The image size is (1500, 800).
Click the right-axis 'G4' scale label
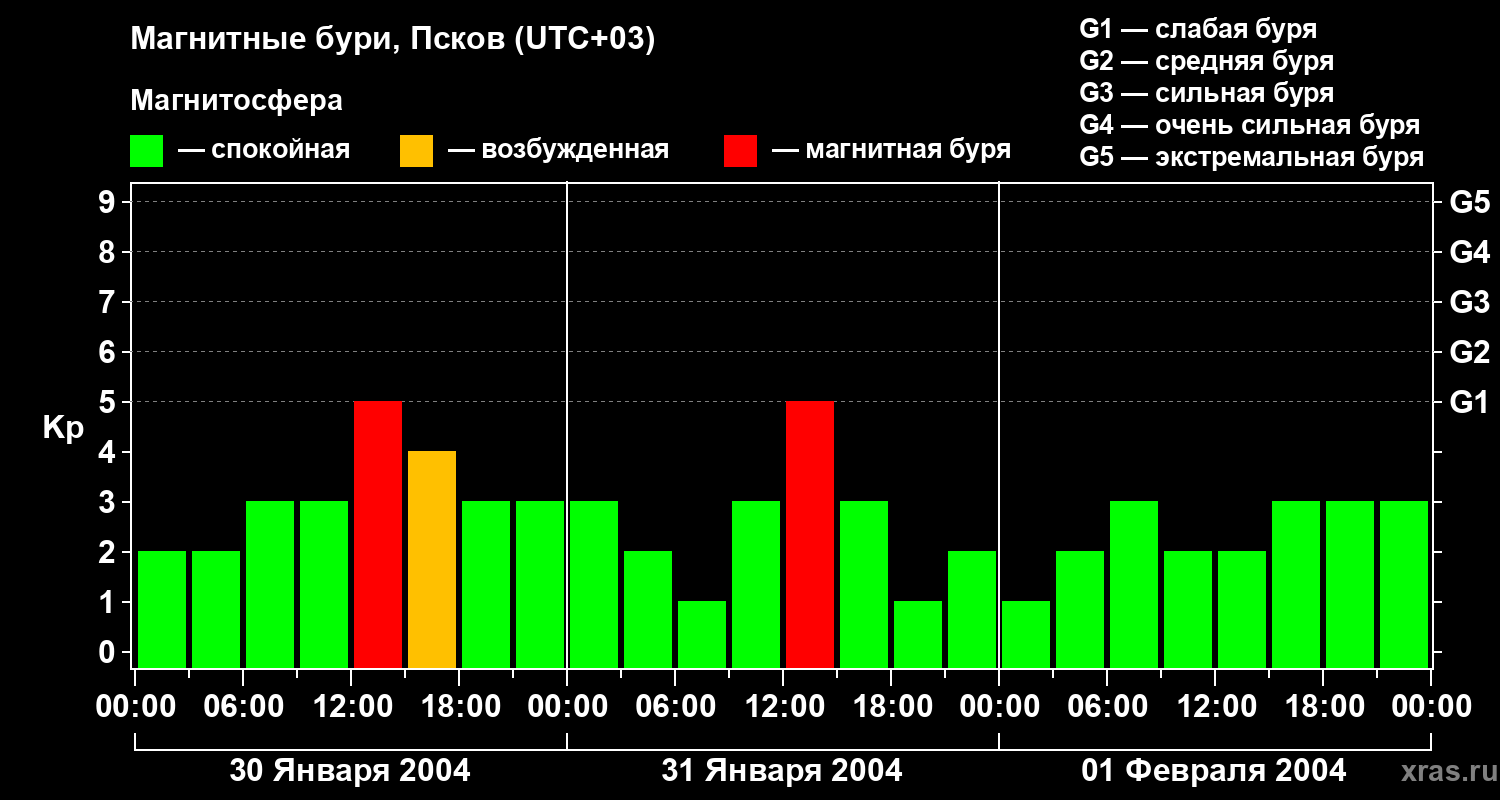(x=1469, y=252)
